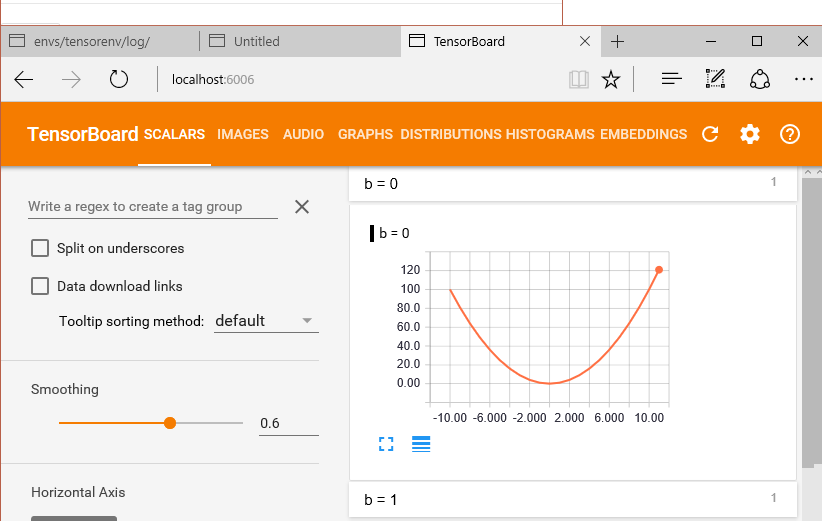Go forward in the browser
Image resolution: width=822 pixels, height=521 pixels.
coord(71,80)
